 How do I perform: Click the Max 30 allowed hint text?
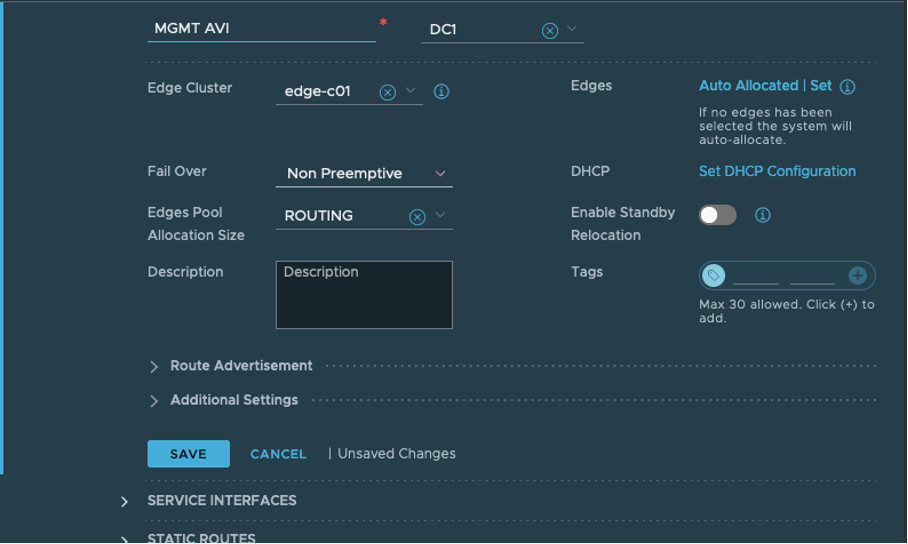coord(786,311)
